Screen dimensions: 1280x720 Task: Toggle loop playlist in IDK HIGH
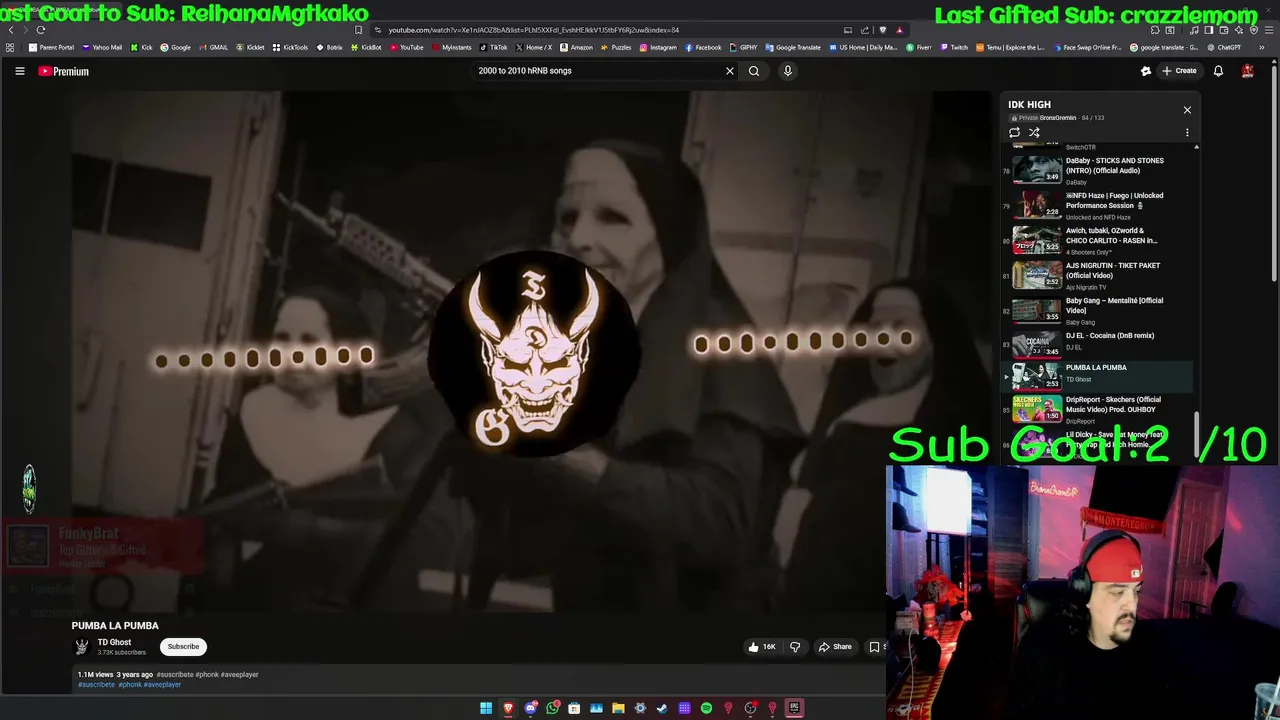(x=1014, y=132)
